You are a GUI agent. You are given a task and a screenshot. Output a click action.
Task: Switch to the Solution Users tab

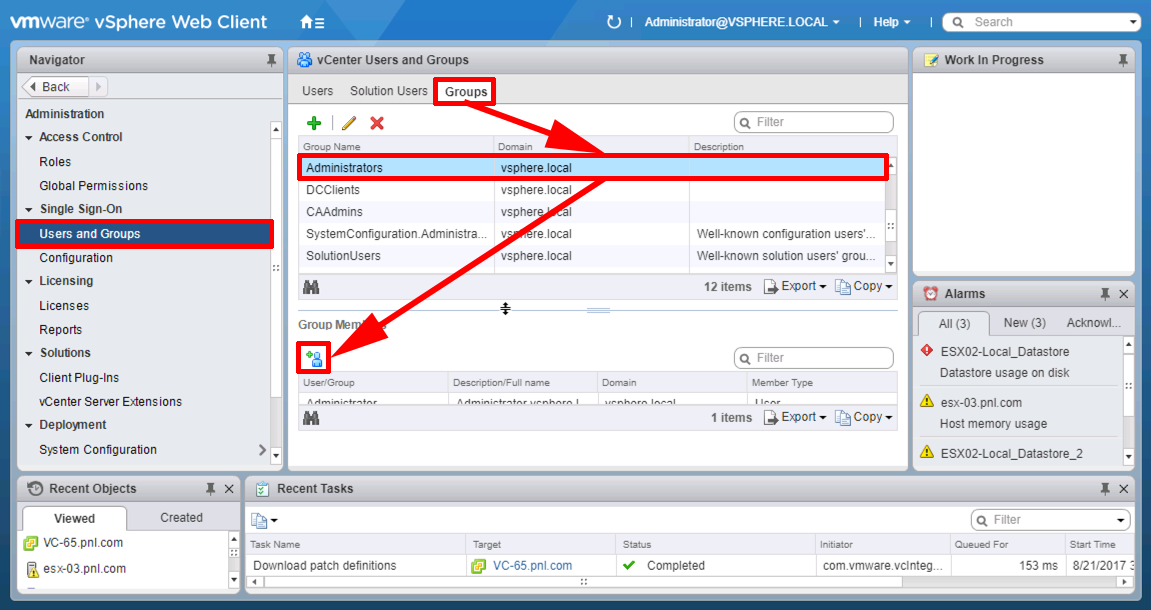(388, 91)
